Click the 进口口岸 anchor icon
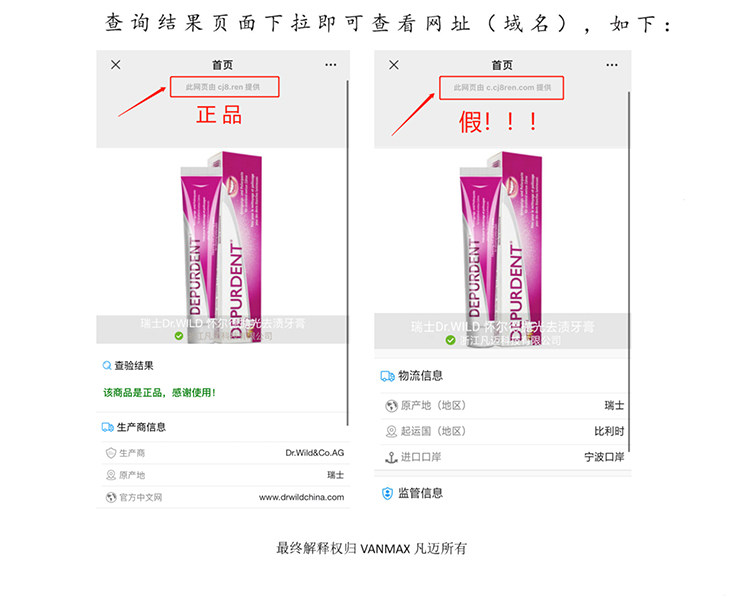The image size is (750, 597). (391, 457)
